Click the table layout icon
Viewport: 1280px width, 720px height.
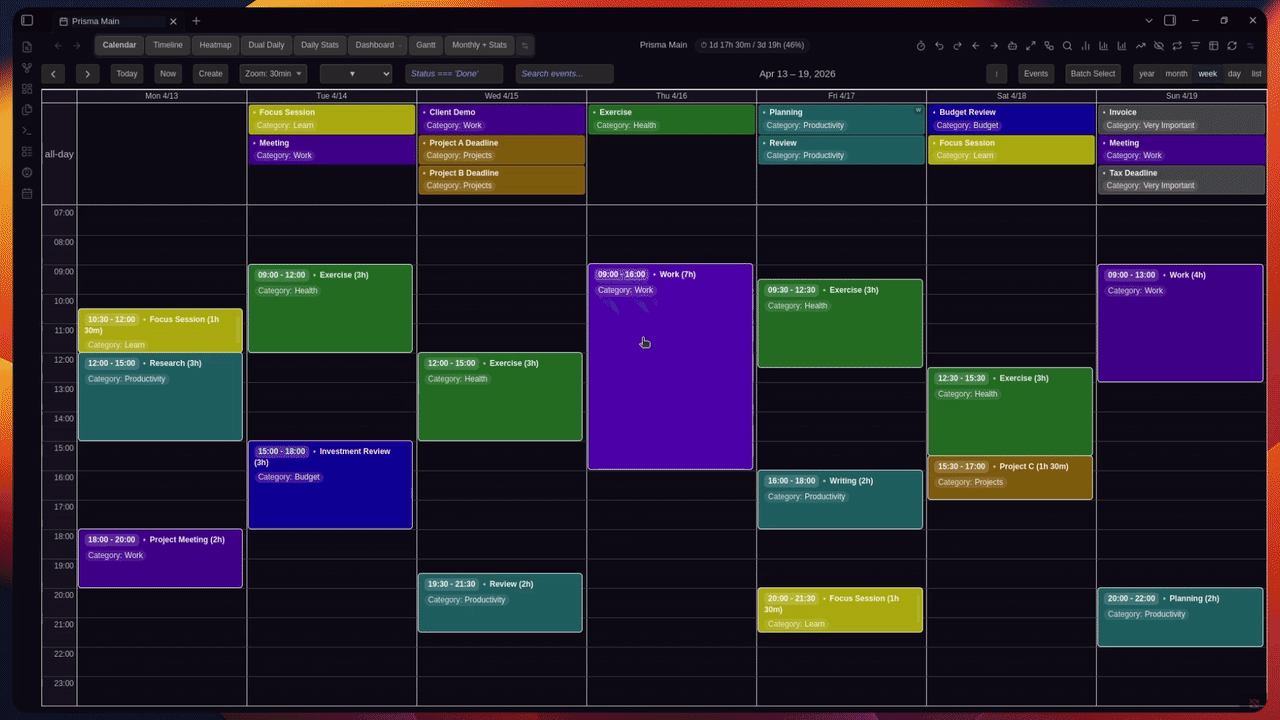point(1213,46)
